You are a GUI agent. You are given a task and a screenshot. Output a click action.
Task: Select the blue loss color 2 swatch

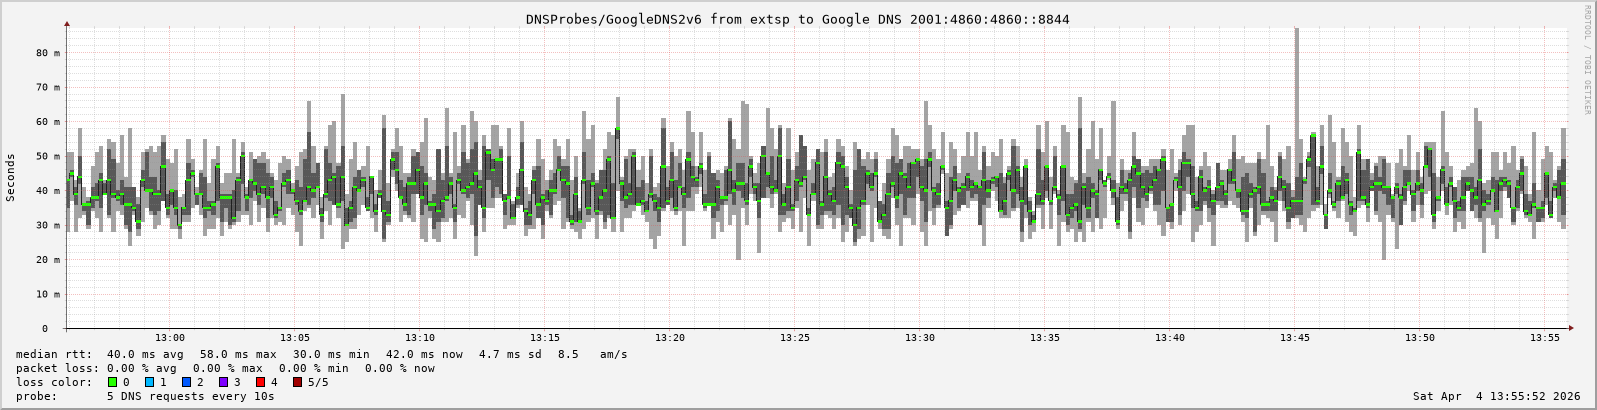click(x=186, y=382)
